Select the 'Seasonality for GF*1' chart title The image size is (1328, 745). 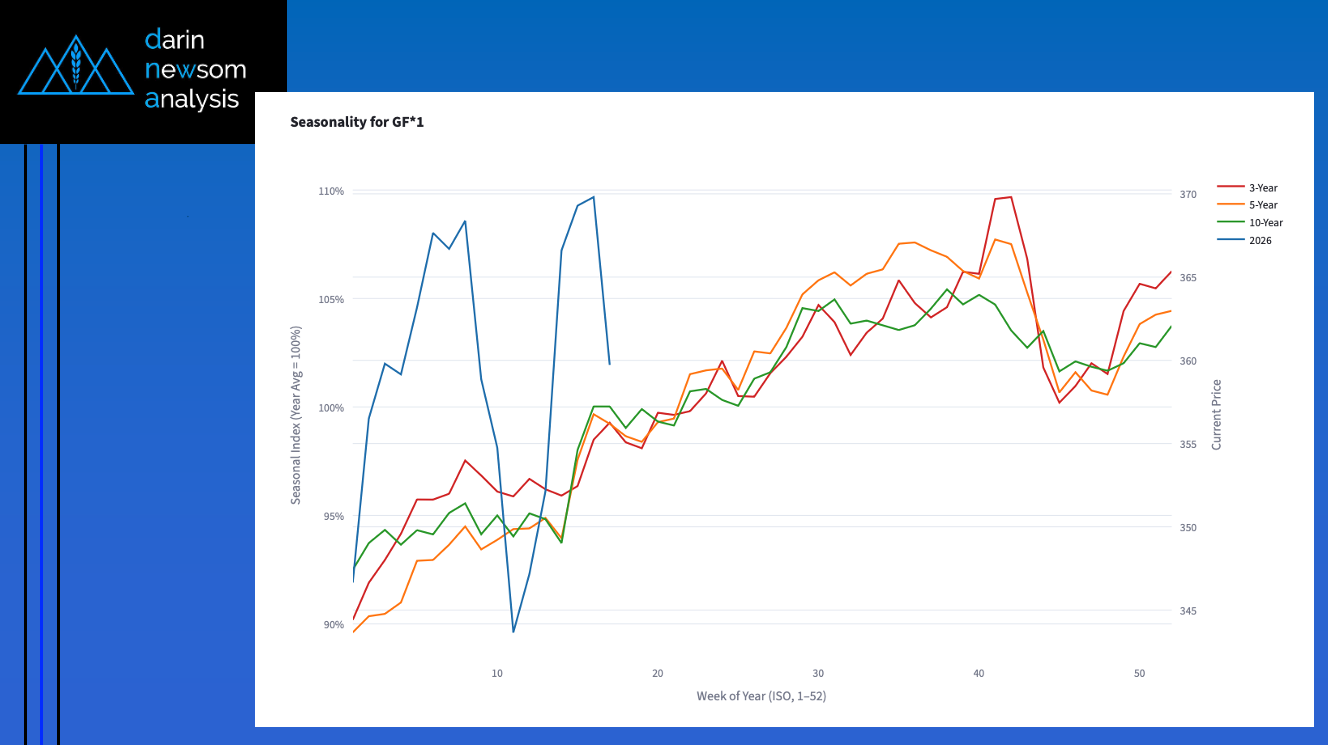(x=357, y=122)
